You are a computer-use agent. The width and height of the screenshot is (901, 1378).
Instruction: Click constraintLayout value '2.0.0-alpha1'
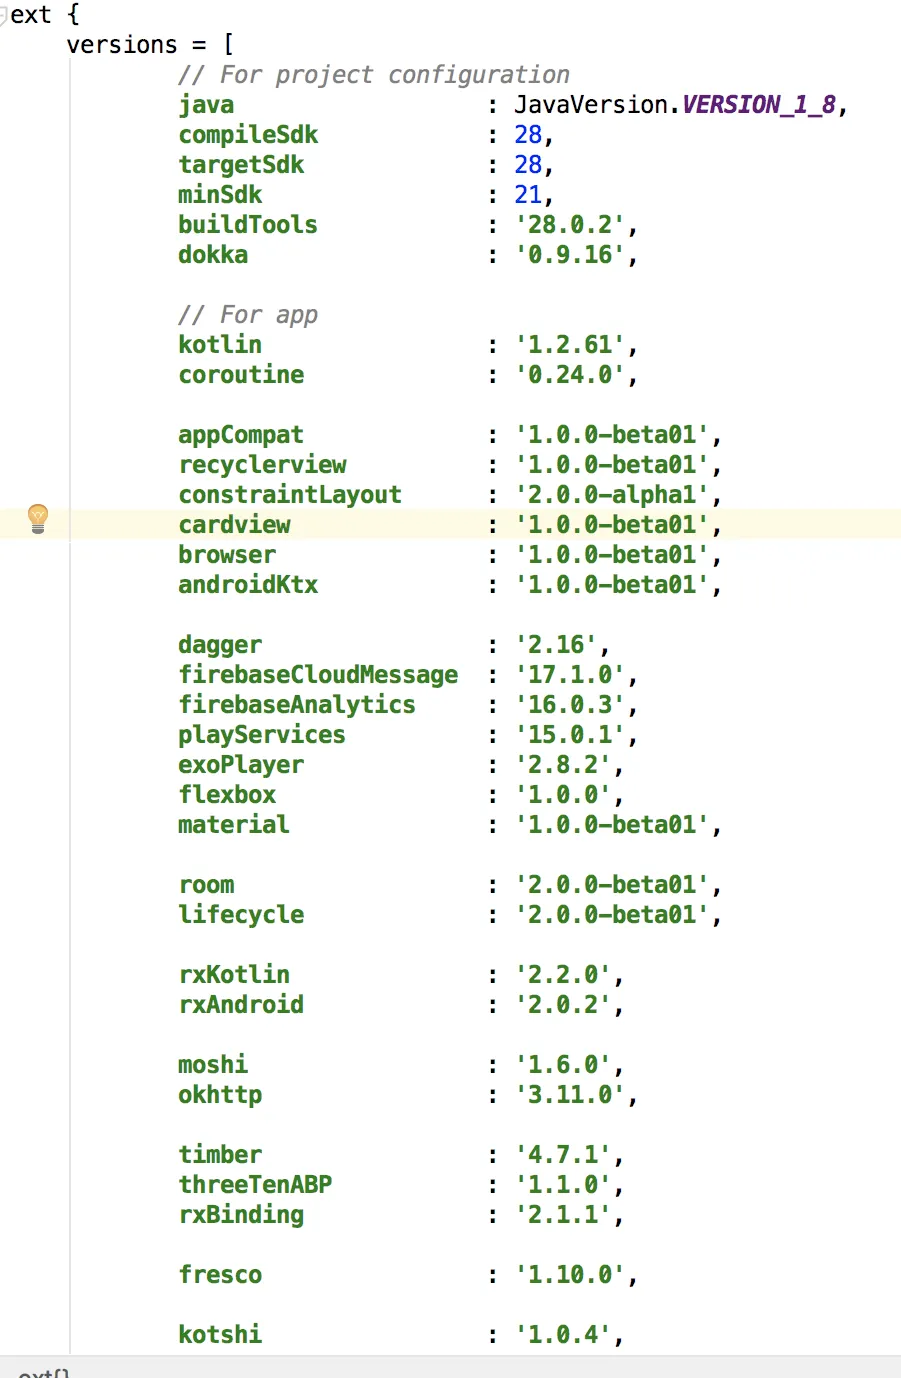click(612, 495)
